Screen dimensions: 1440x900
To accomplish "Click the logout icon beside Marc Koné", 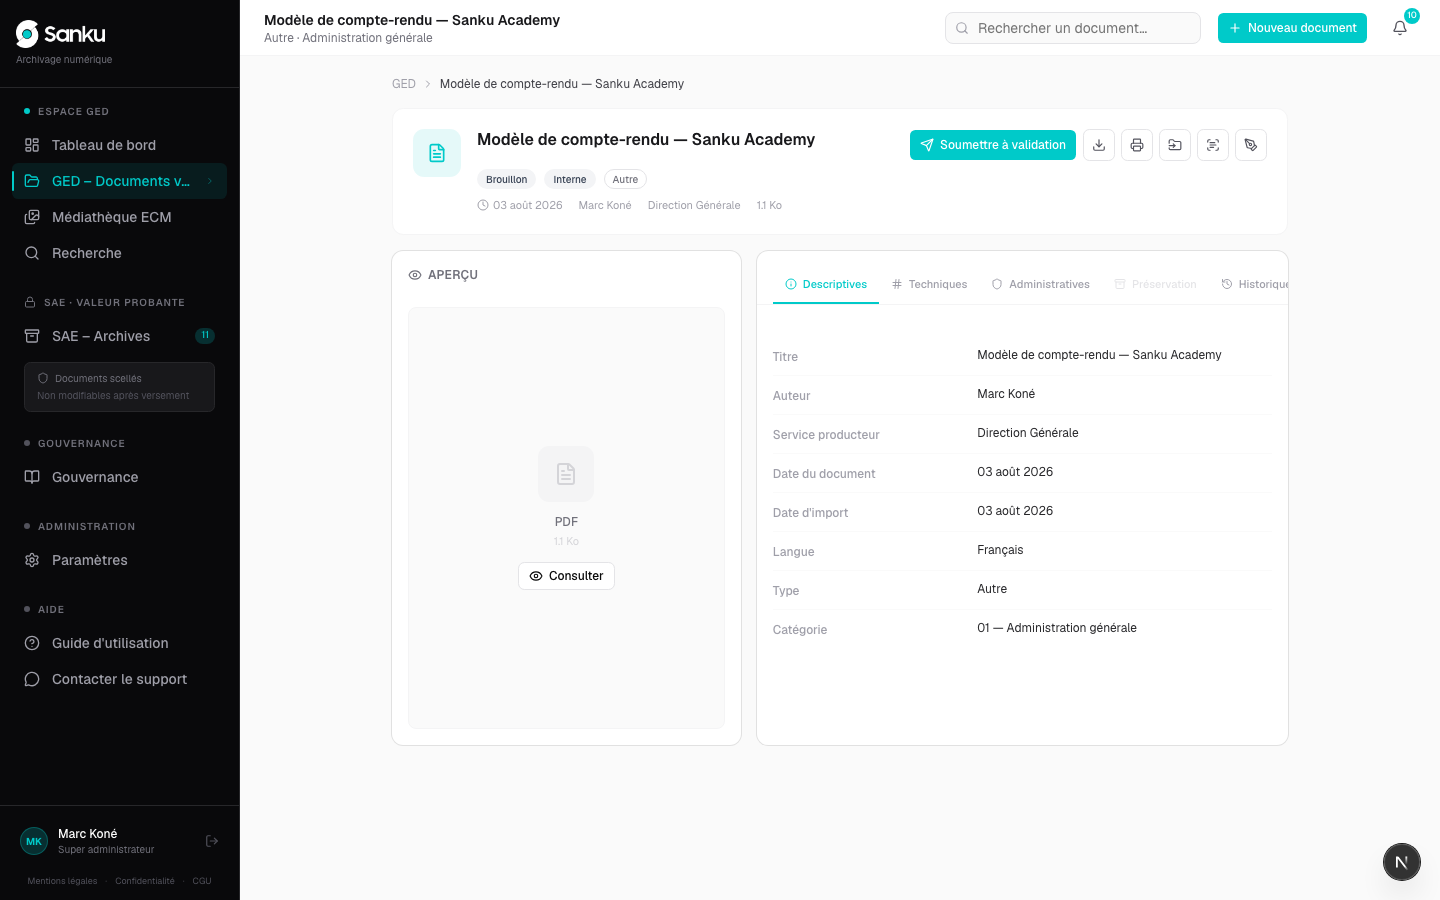I will point(212,841).
